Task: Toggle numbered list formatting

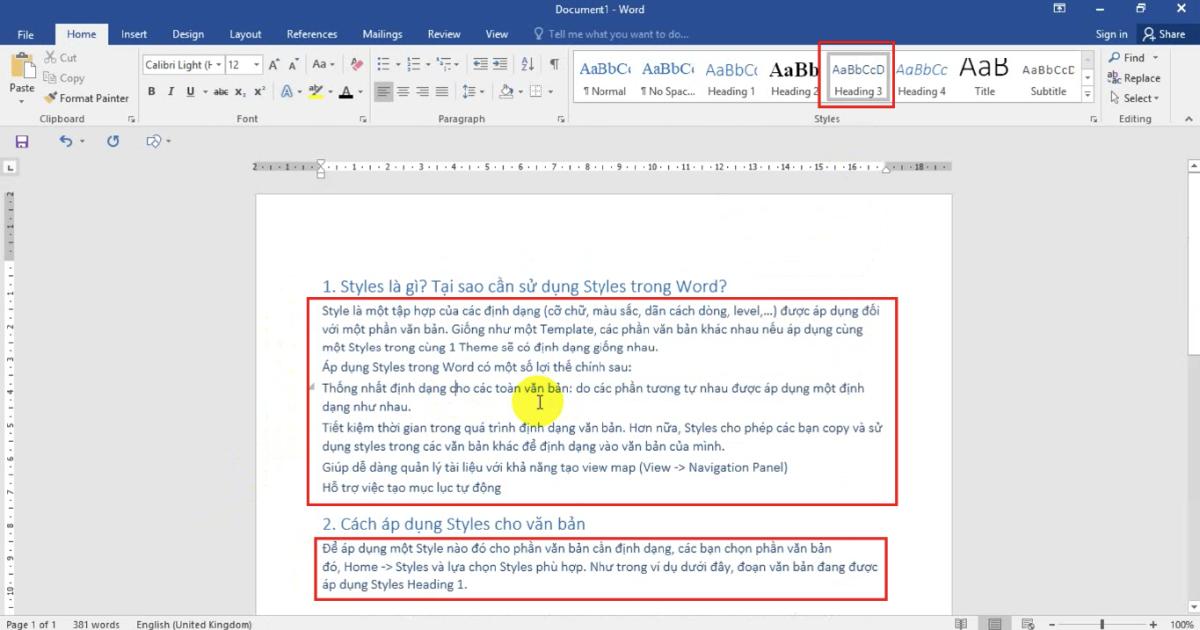Action: click(x=413, y=63)
